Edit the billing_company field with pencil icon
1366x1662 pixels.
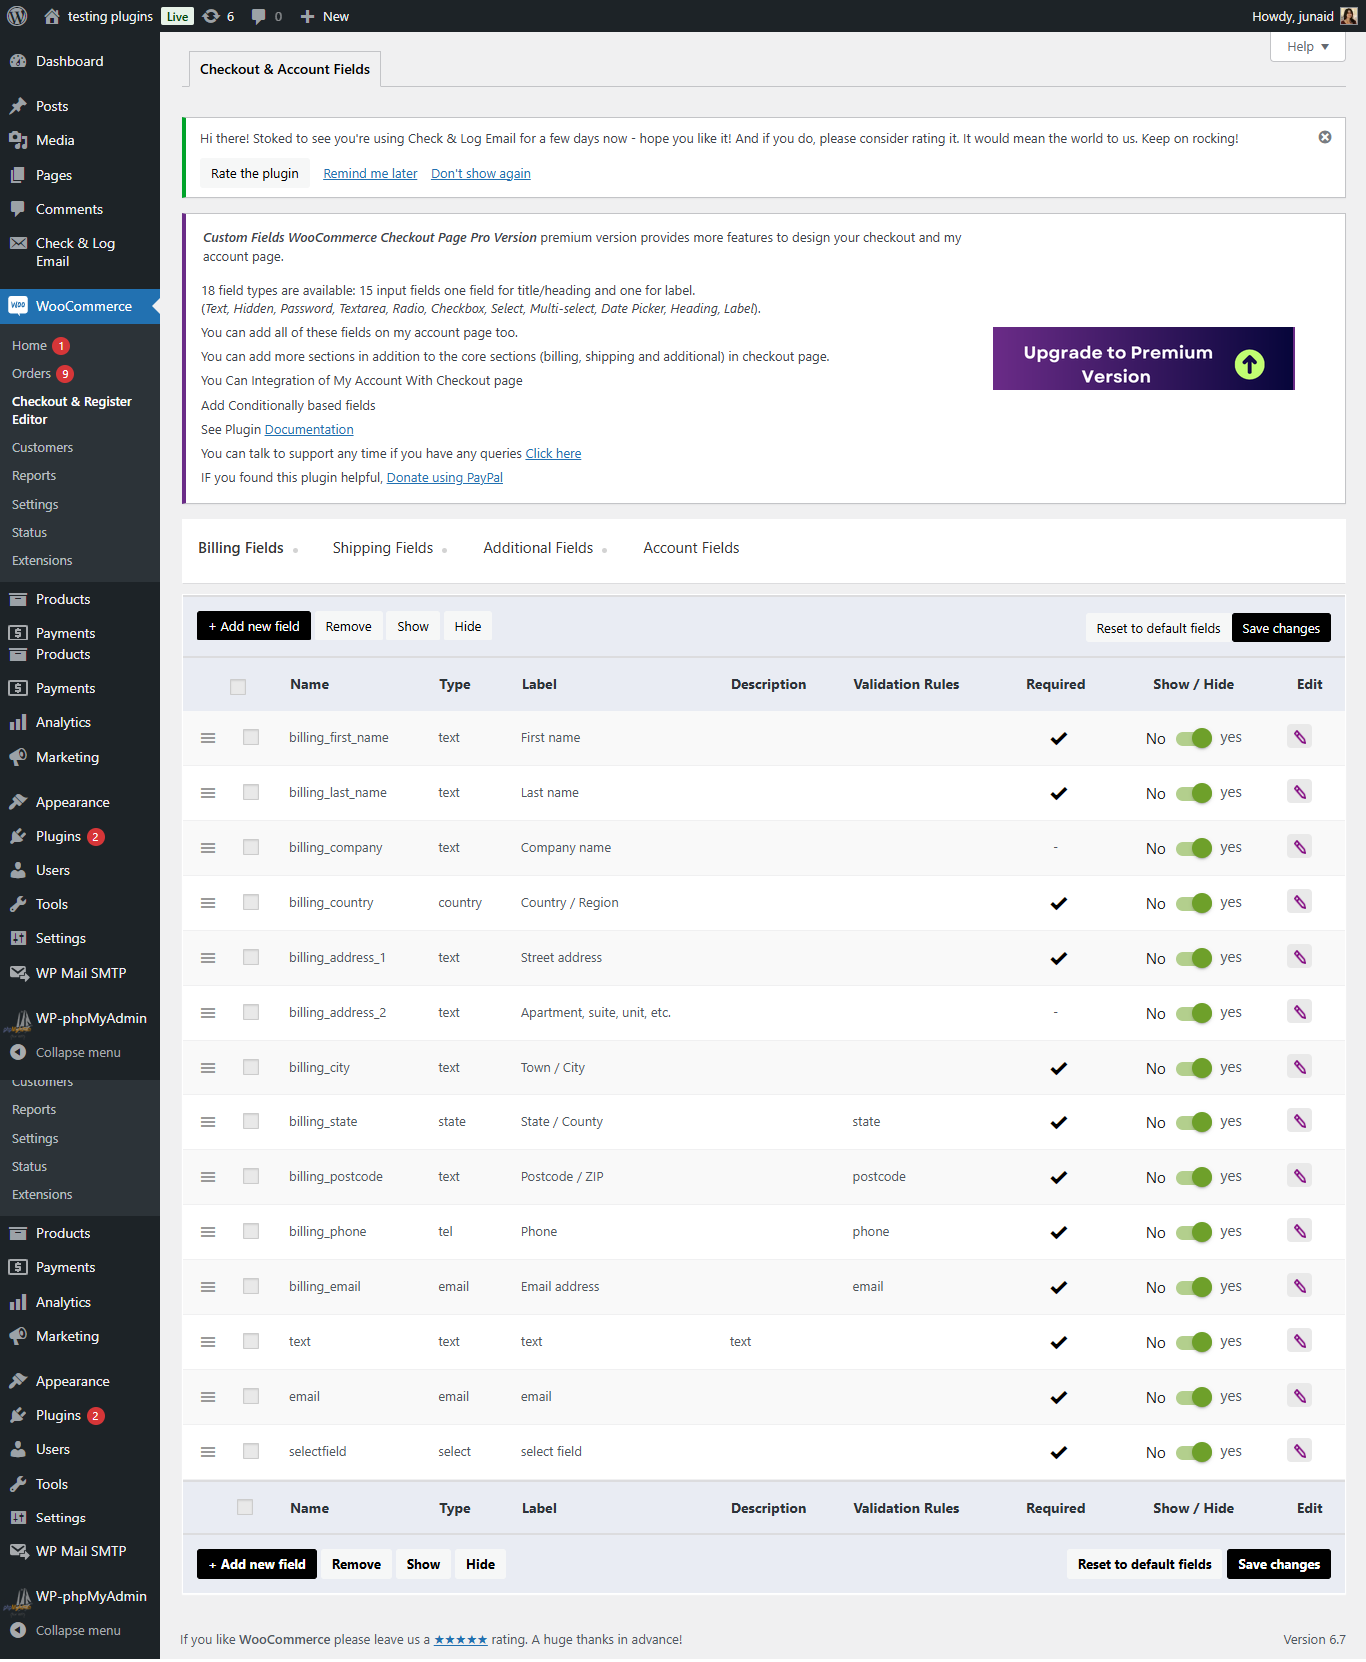[1299, 847]
